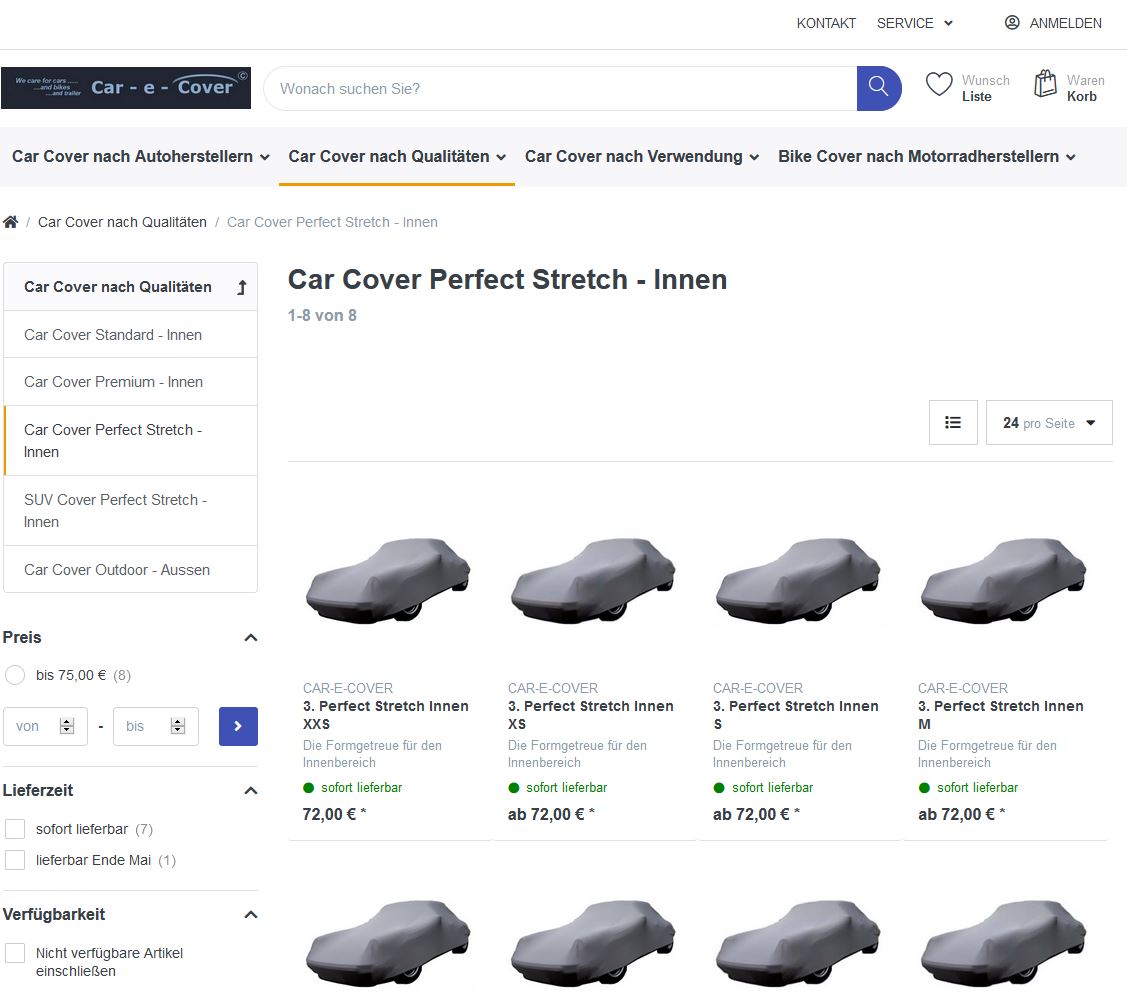Select 'Car Cover Standard - Innen' category

[131, 335]
